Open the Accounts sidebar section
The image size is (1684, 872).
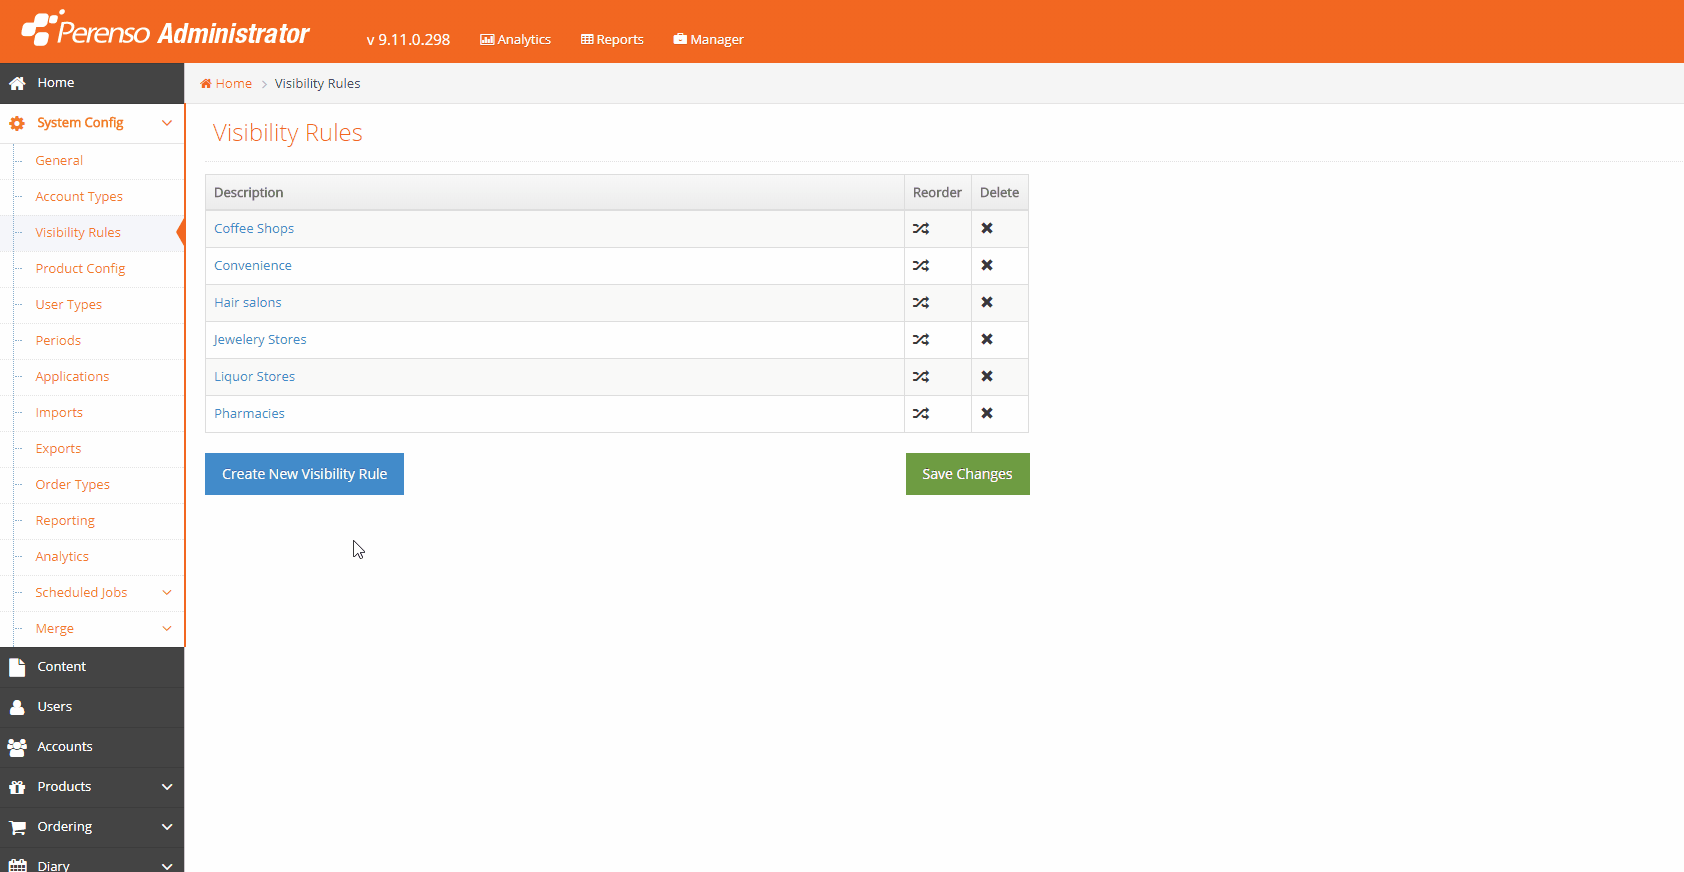tap(92, 747)
